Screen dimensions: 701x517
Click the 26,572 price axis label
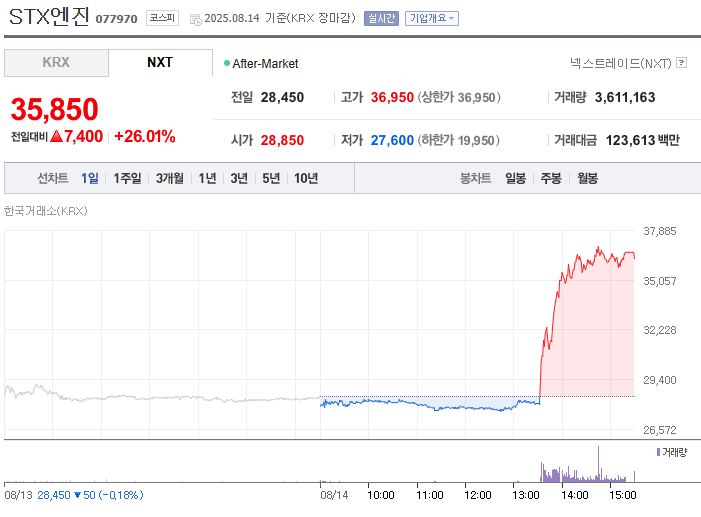(660, 430)
